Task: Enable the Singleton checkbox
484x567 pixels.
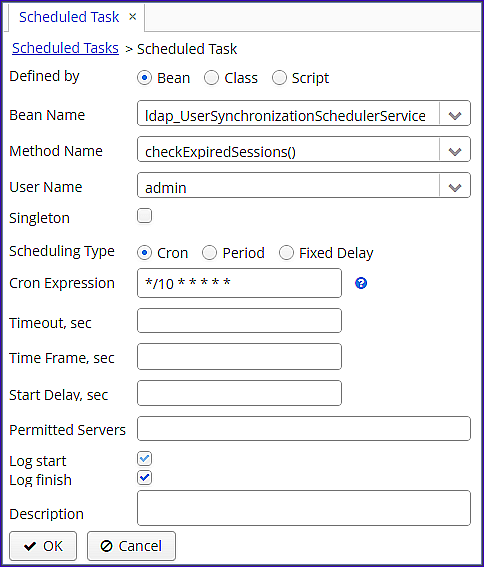Action: click(144, 216)
